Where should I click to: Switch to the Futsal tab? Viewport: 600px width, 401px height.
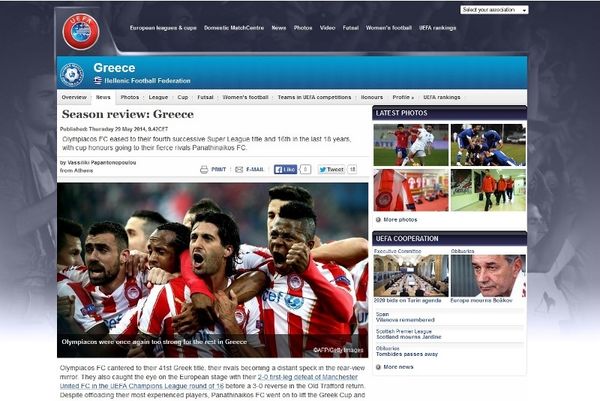(x=205, y=97)
